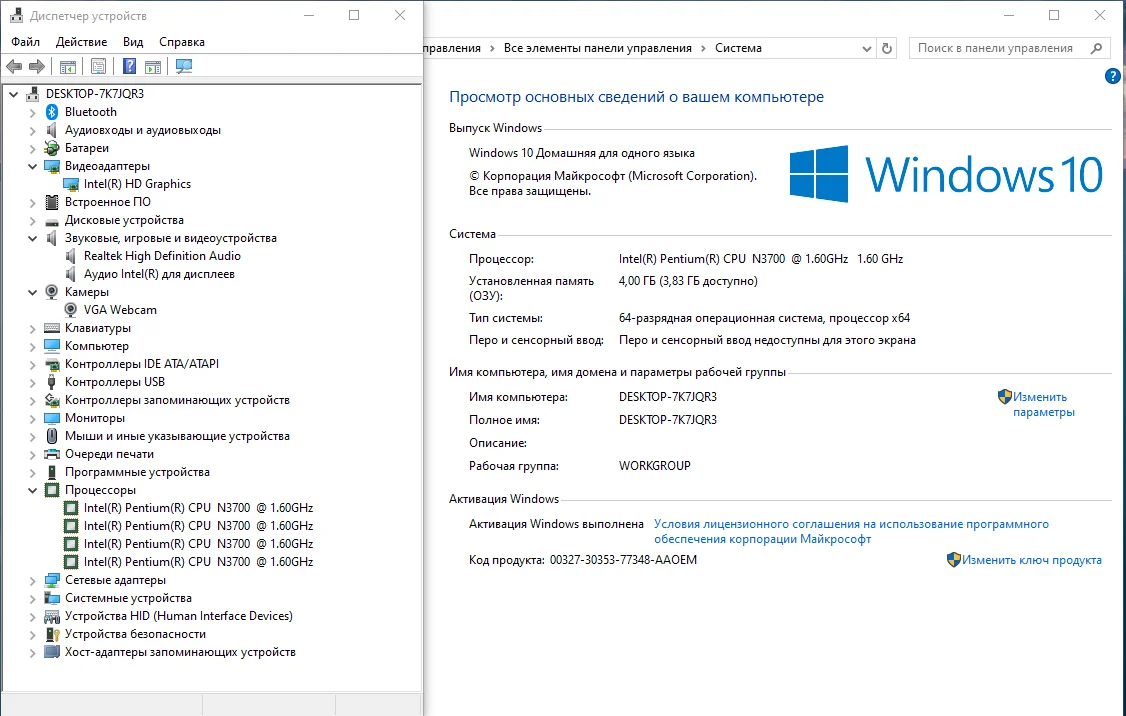Open the Действие menu
This screenshot has width=1126, height=716.
81,42
